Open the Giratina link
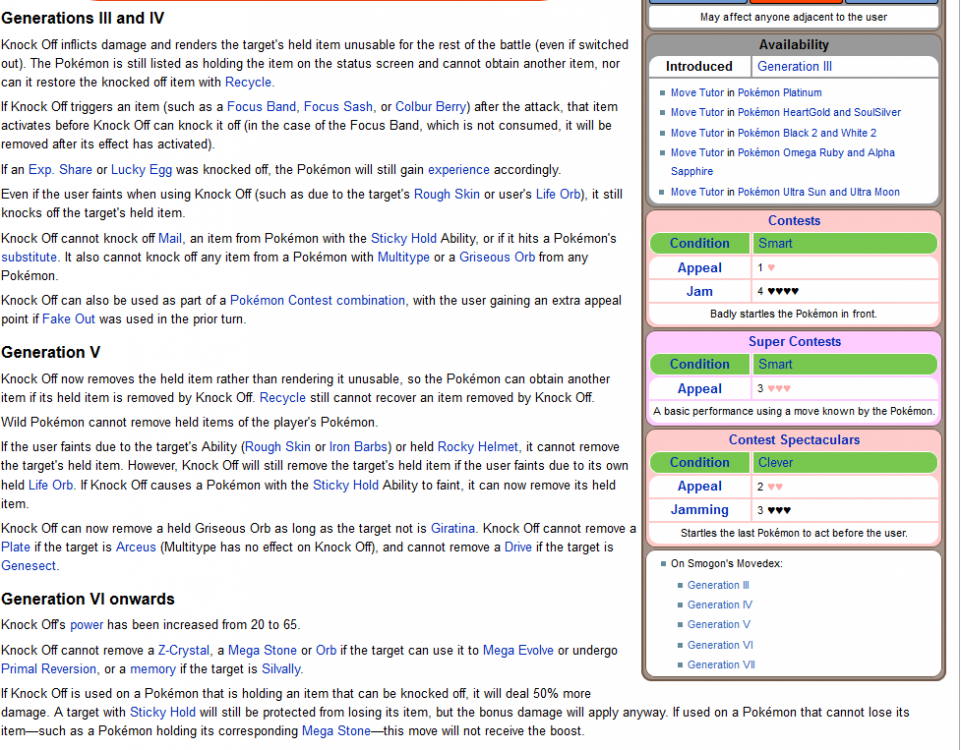This screenshot has height=750, width=961. [x=453, y=528]
